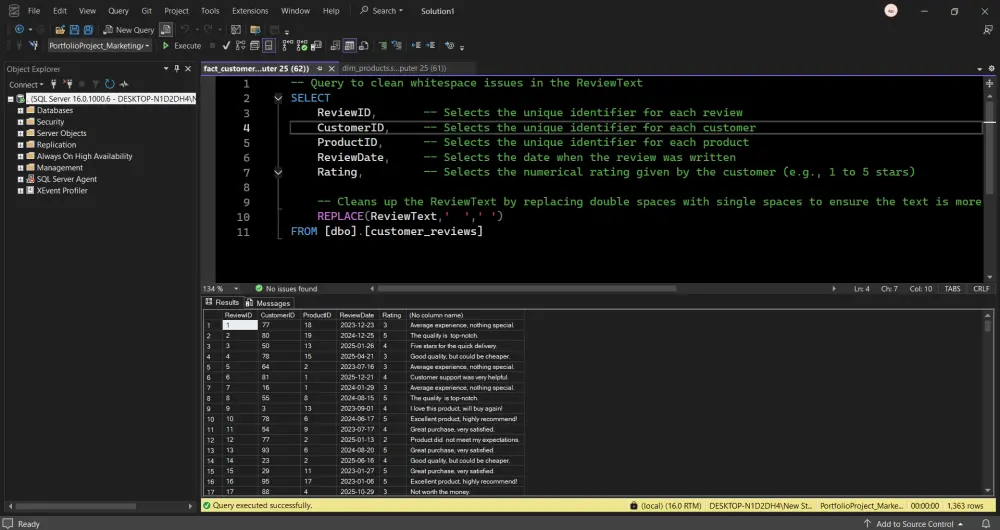The height and width of the screenshot is (530, 1000).
Task: Expand the SQL Server Agent node
Action: pos(20,179)
